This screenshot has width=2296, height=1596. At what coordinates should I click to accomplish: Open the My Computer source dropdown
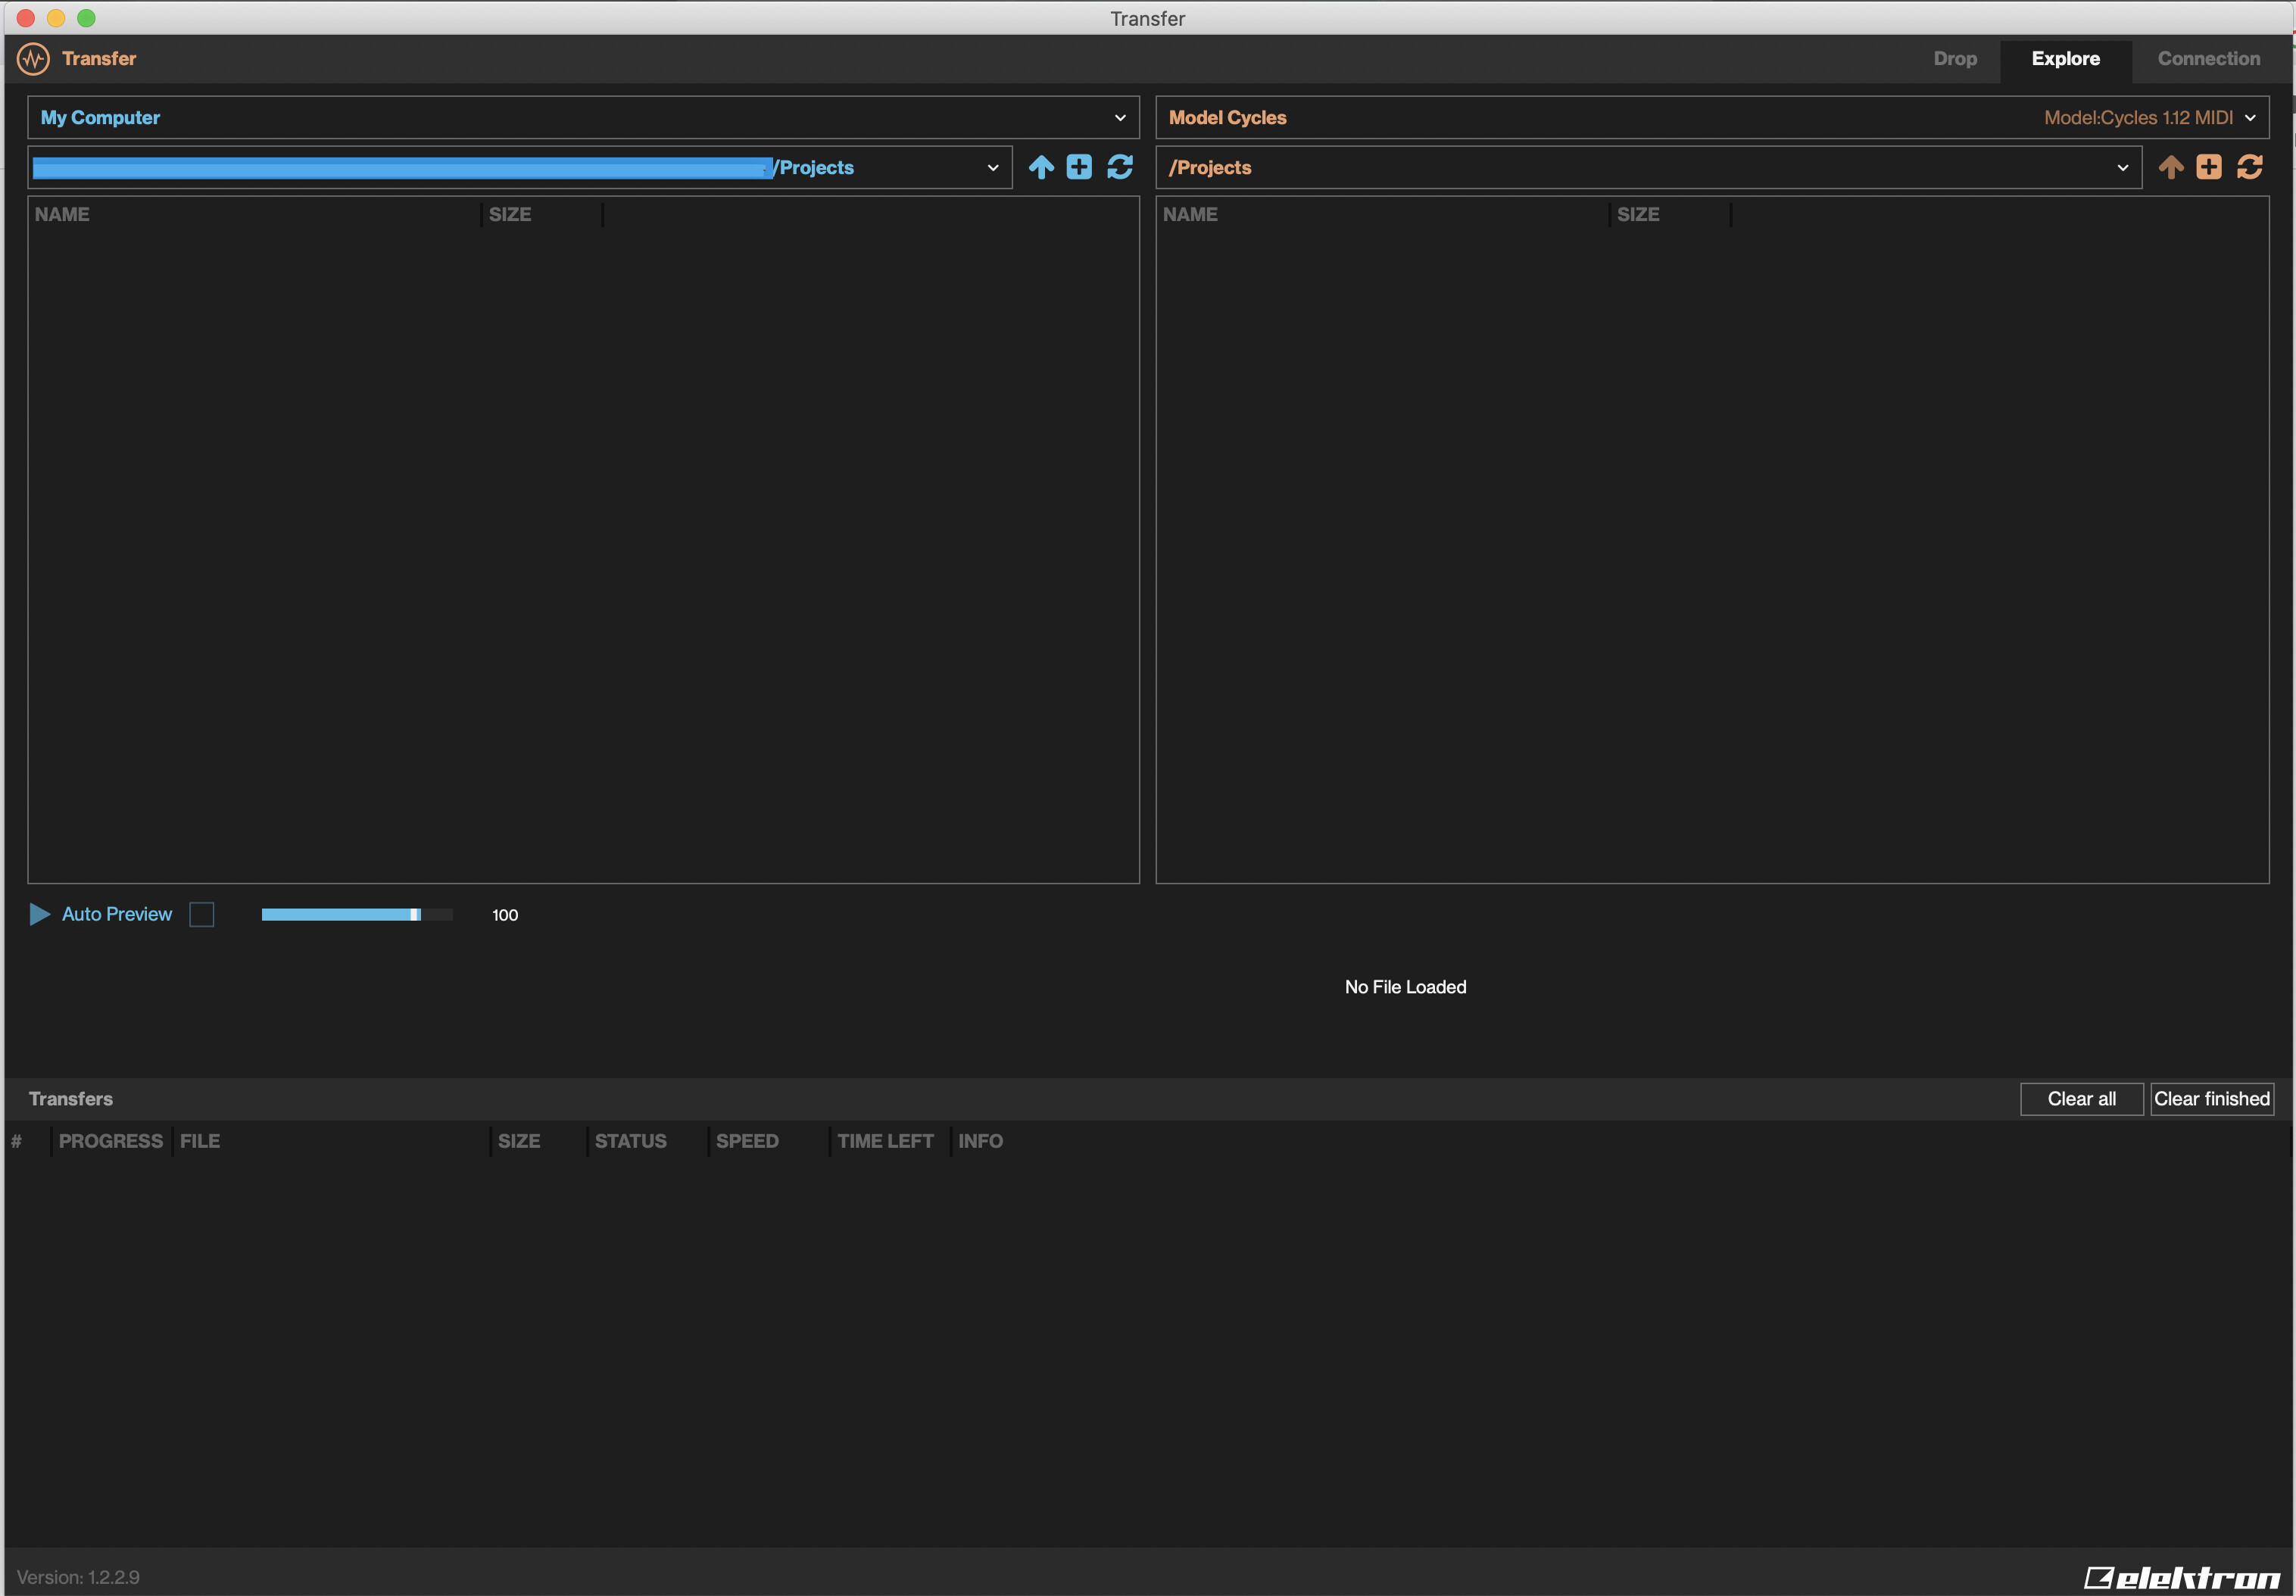pyautogui.click(x=583, y=118)
